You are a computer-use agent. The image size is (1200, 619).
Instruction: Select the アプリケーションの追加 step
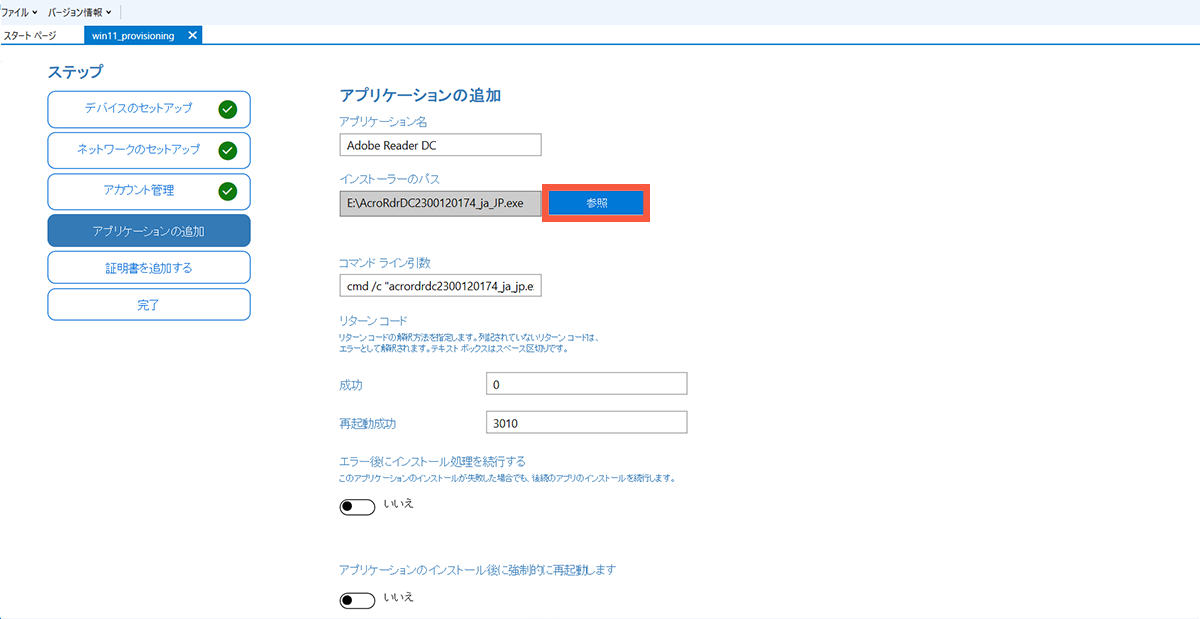tap(148, 230)
